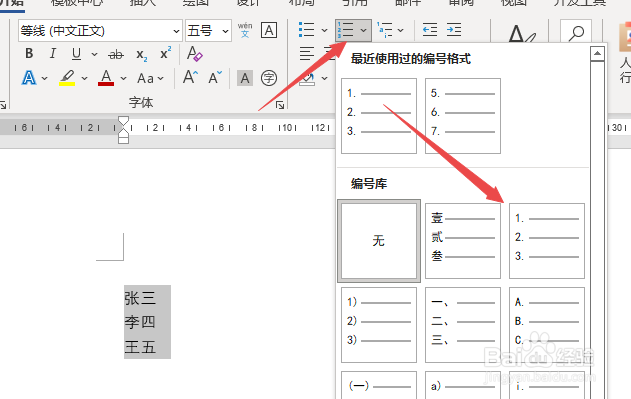Expand multilevel list dropdown arrow
631x399 pixels.
(x=400, y=31)
